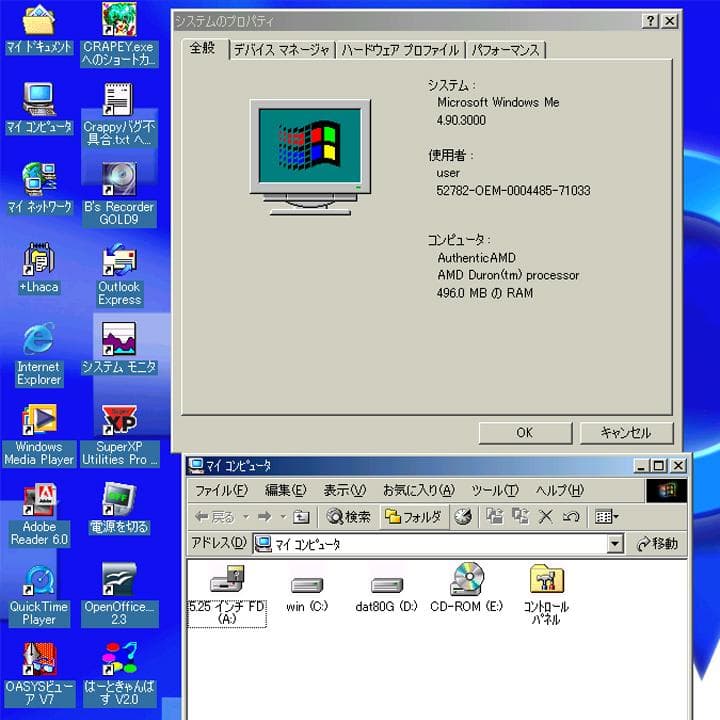
Task: Switch to the General tab
Action: [x=203, y=48]
